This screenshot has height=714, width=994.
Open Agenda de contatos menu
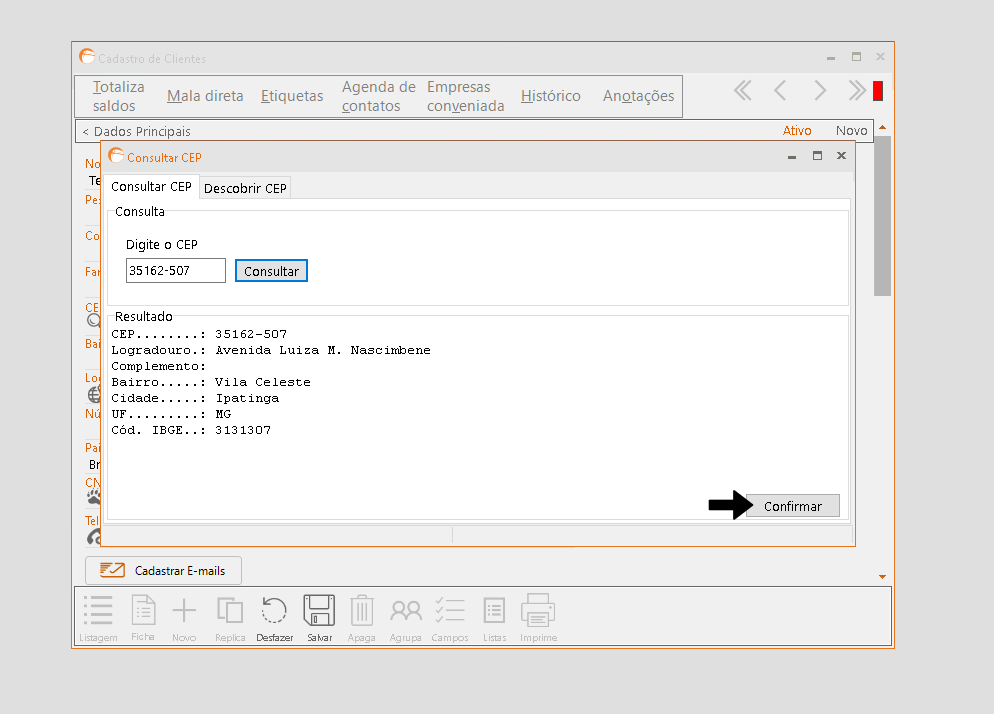coord(378,96)
